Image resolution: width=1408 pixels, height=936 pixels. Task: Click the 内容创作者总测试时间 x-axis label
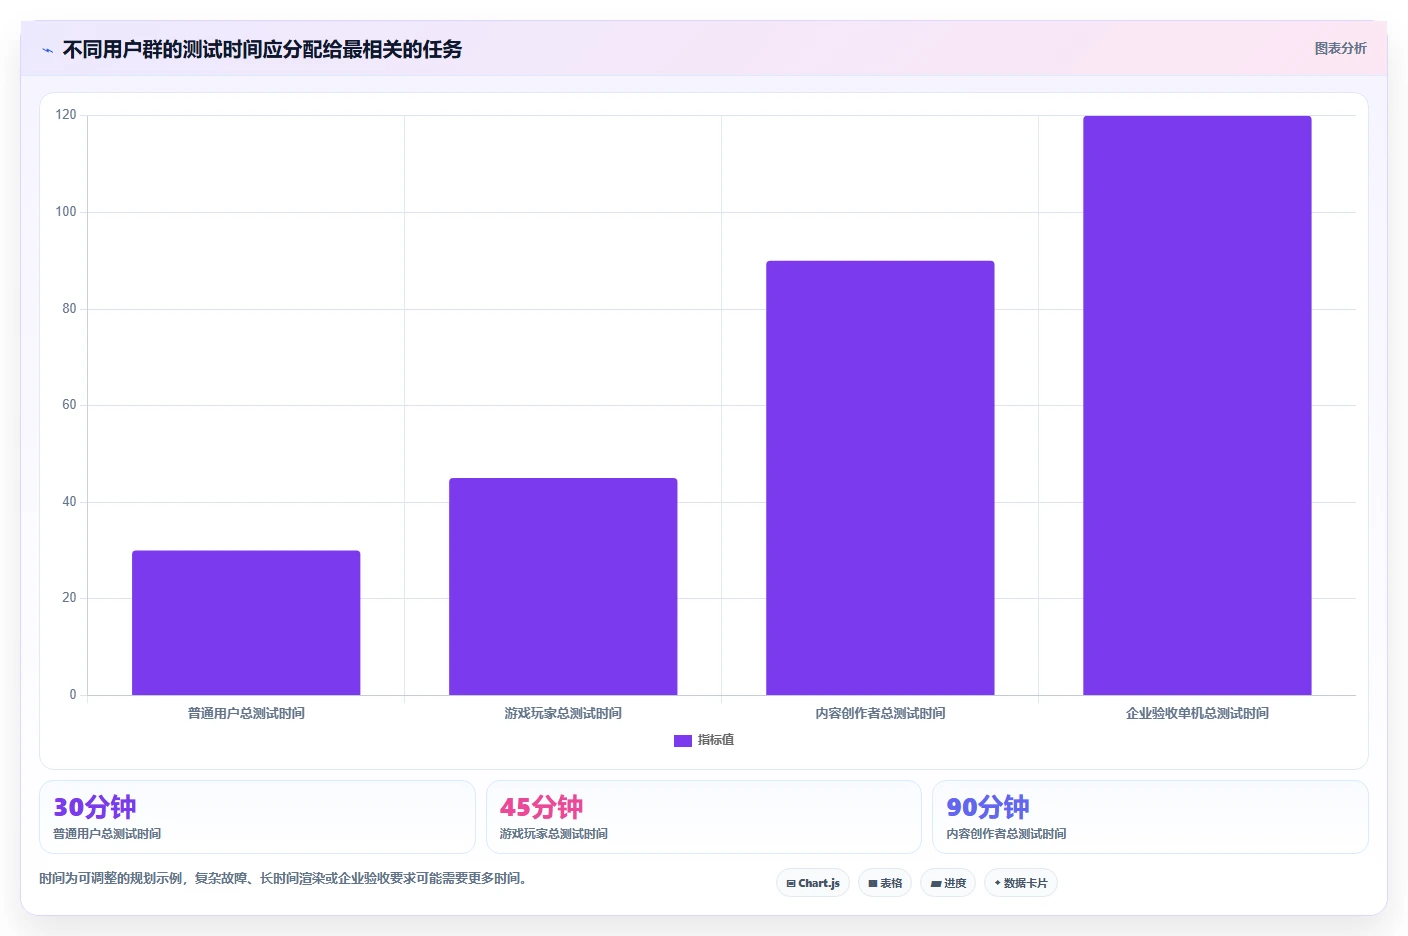pyautogui.click(x=880, y=713)
